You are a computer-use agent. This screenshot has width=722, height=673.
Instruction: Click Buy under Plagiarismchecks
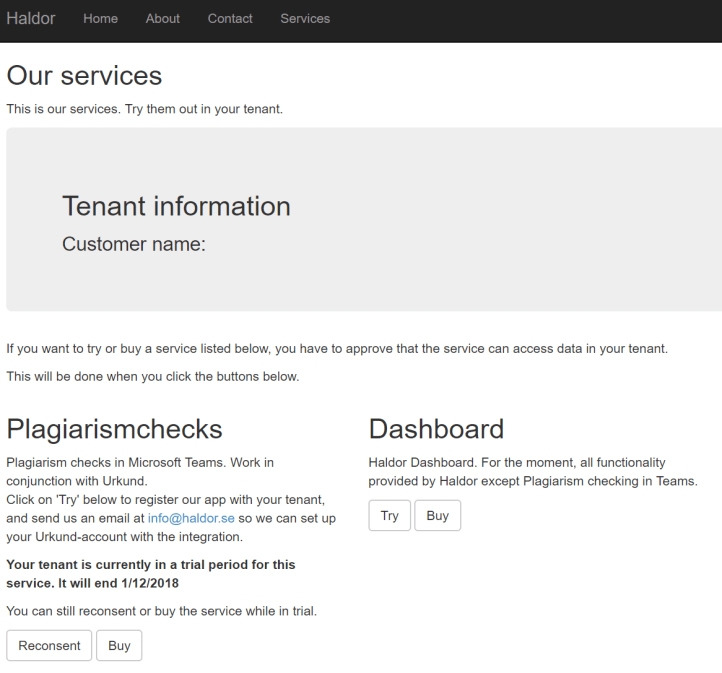(x=119, y=645)
